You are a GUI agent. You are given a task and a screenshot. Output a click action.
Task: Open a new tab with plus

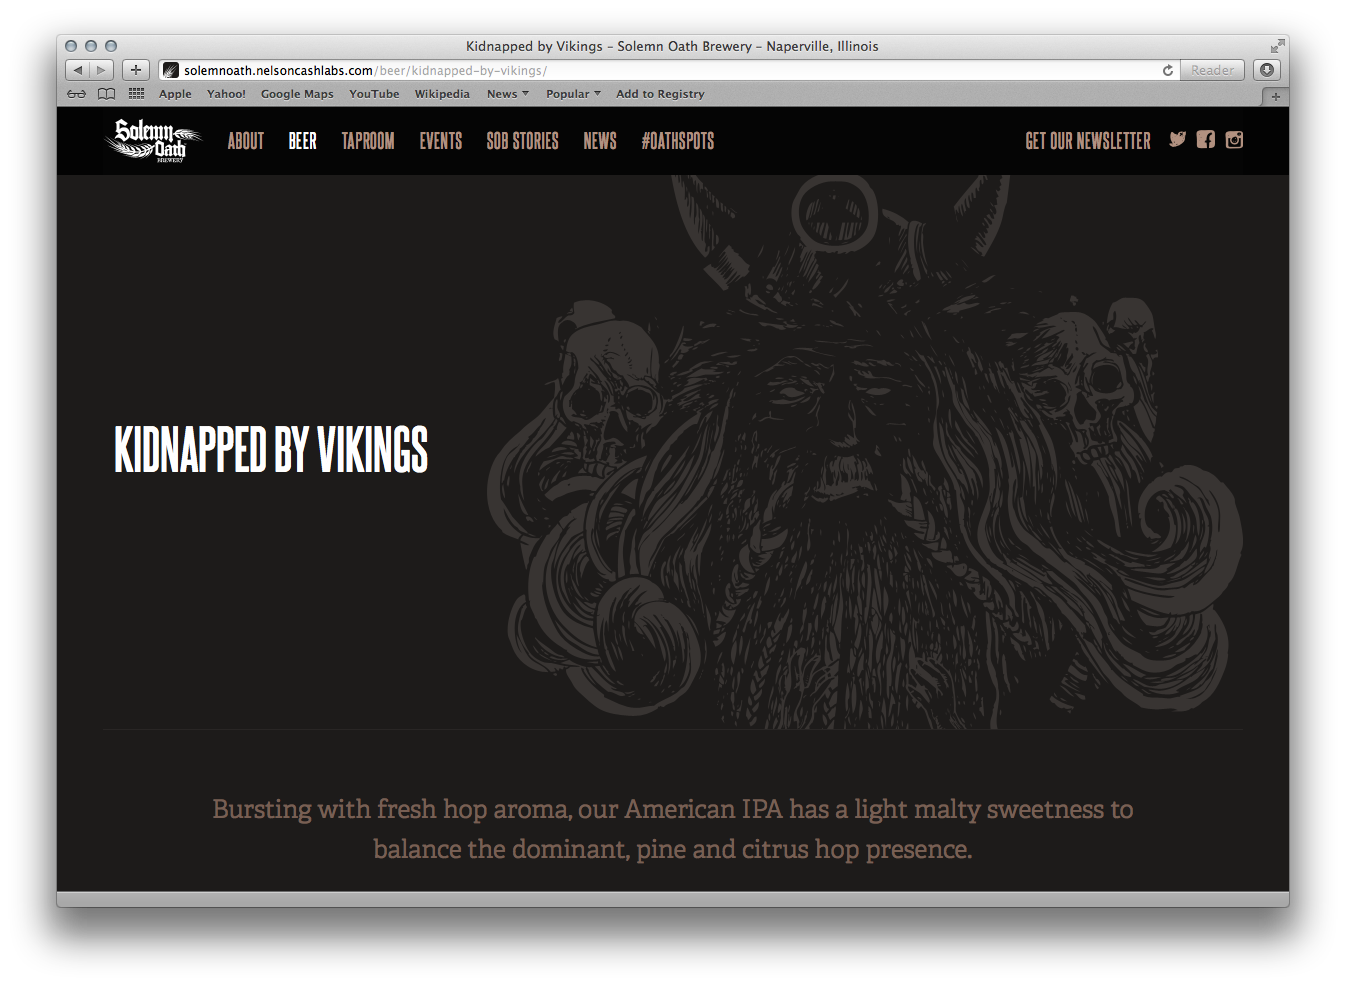pos(1275,97)
